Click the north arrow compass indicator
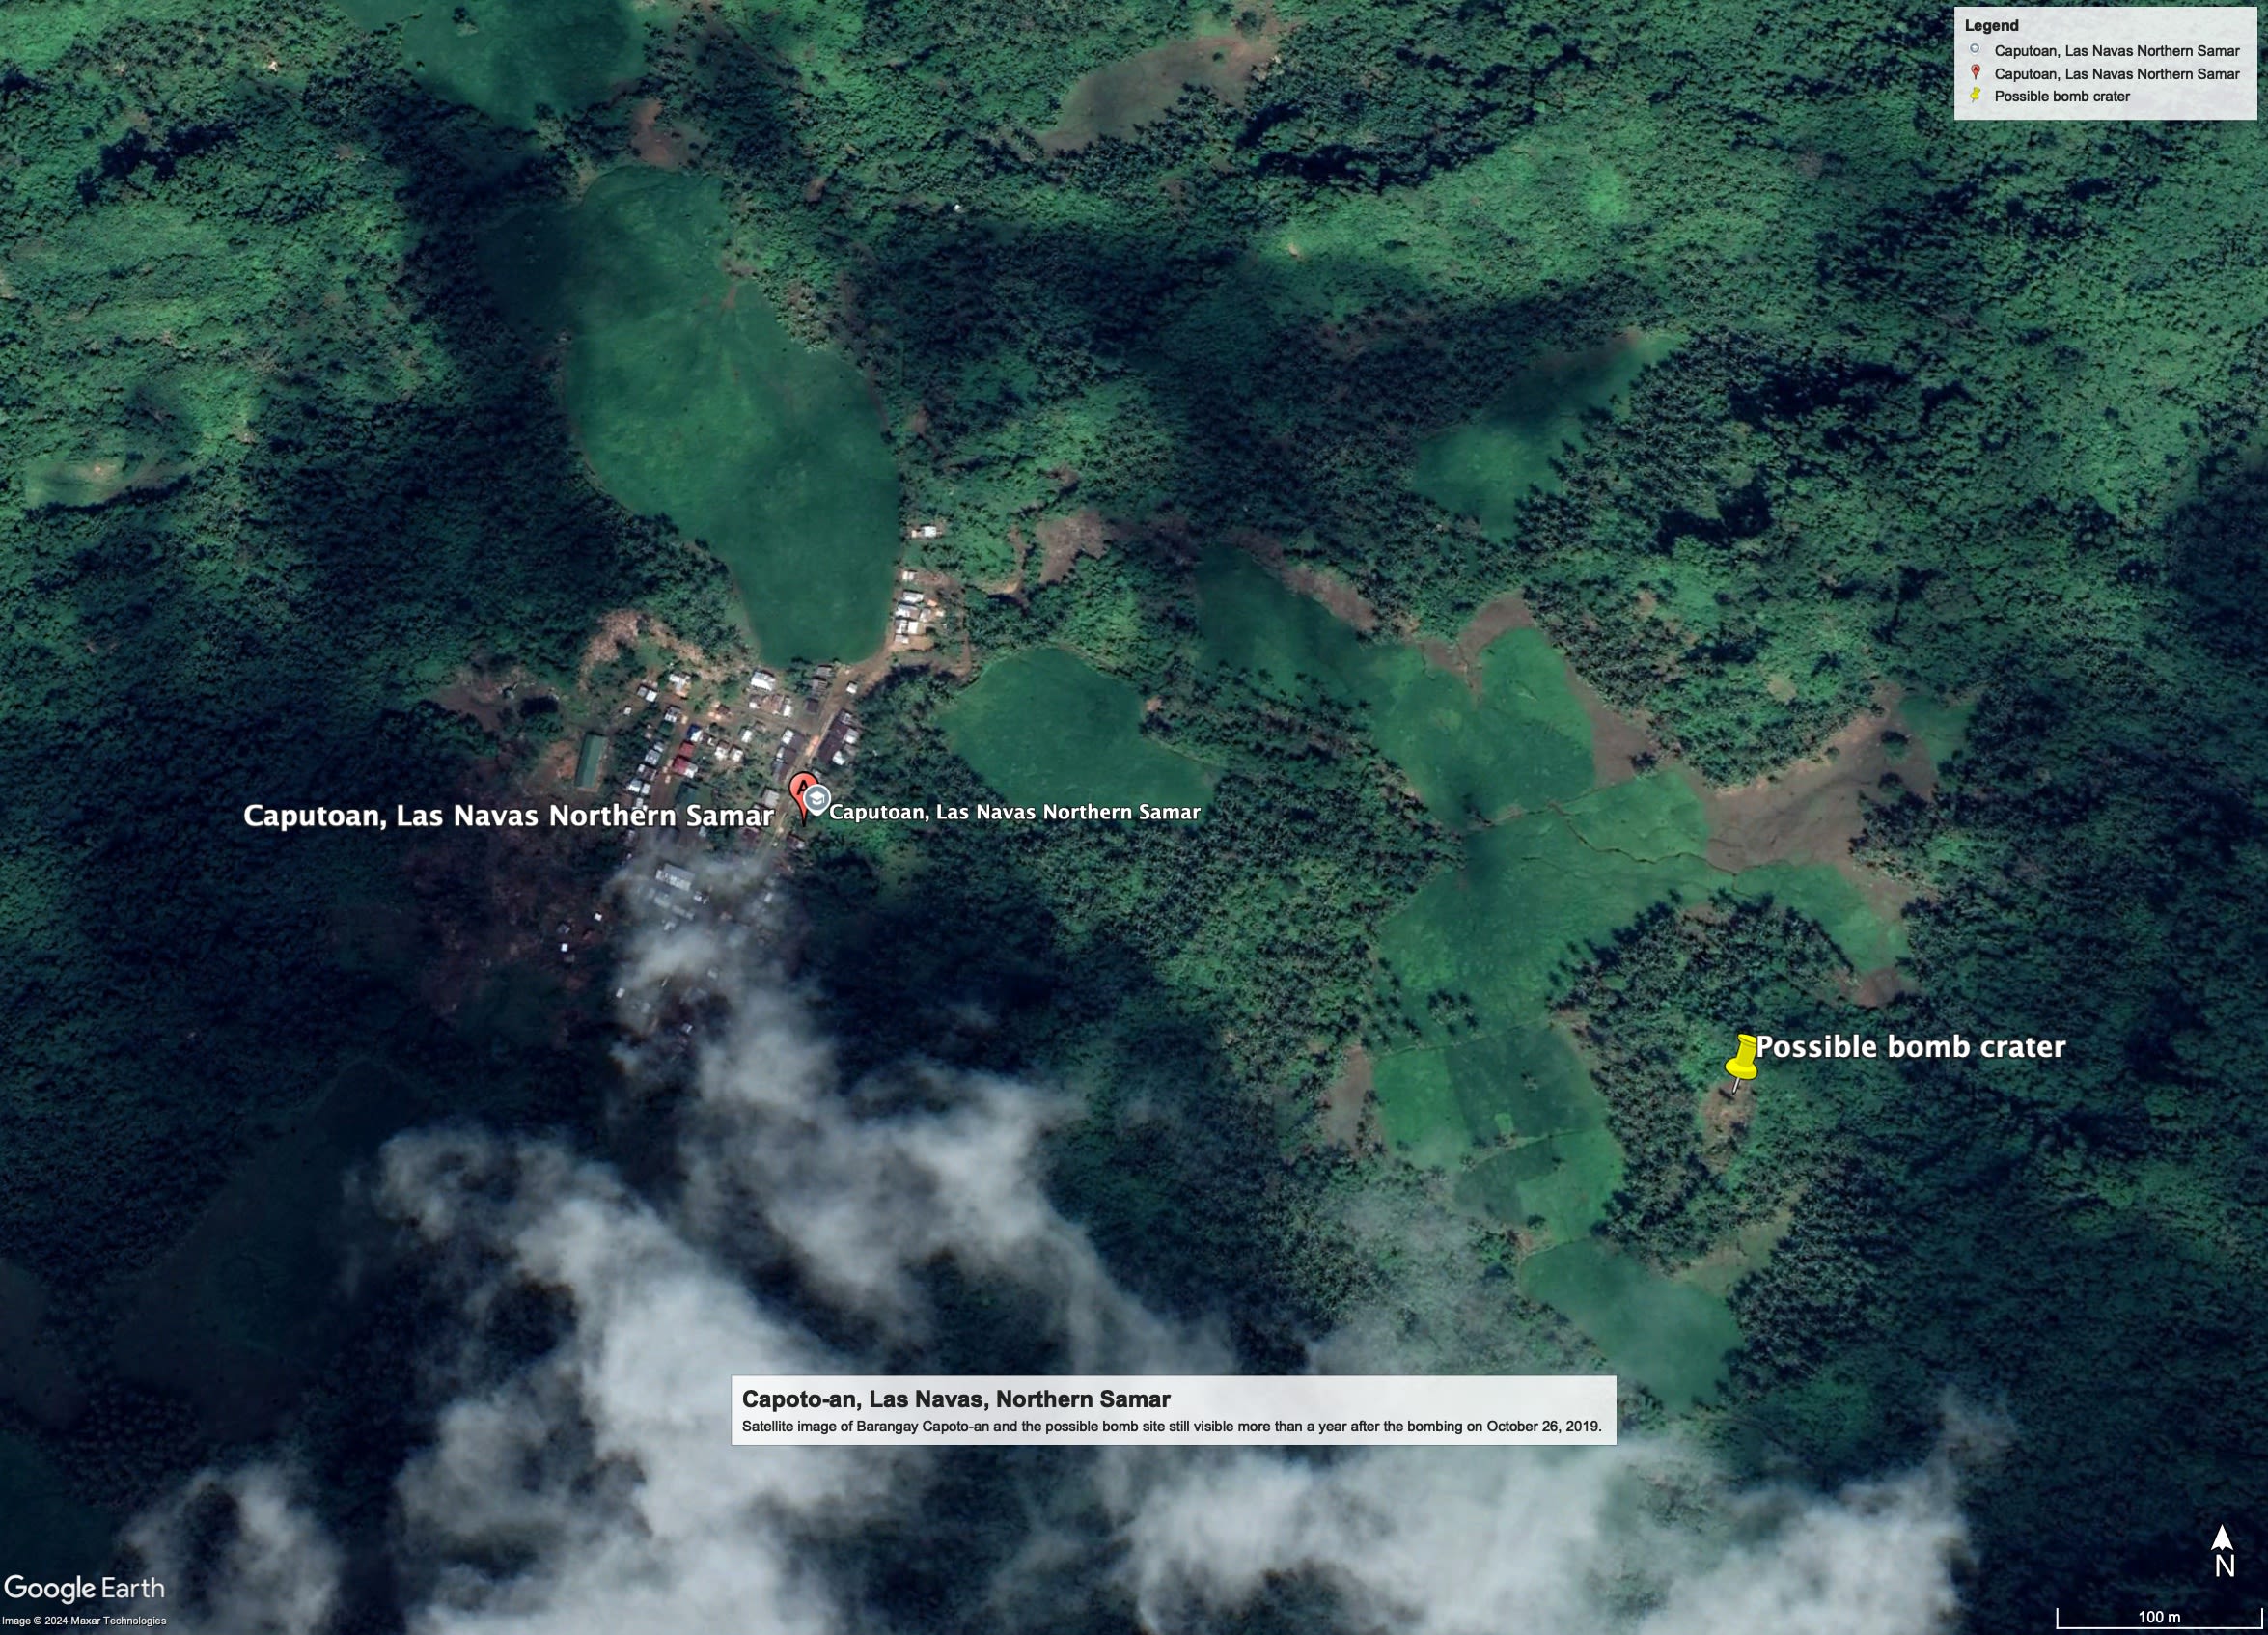The height and width of the screenshot is (1635, 2268). click(2222, 1551)
